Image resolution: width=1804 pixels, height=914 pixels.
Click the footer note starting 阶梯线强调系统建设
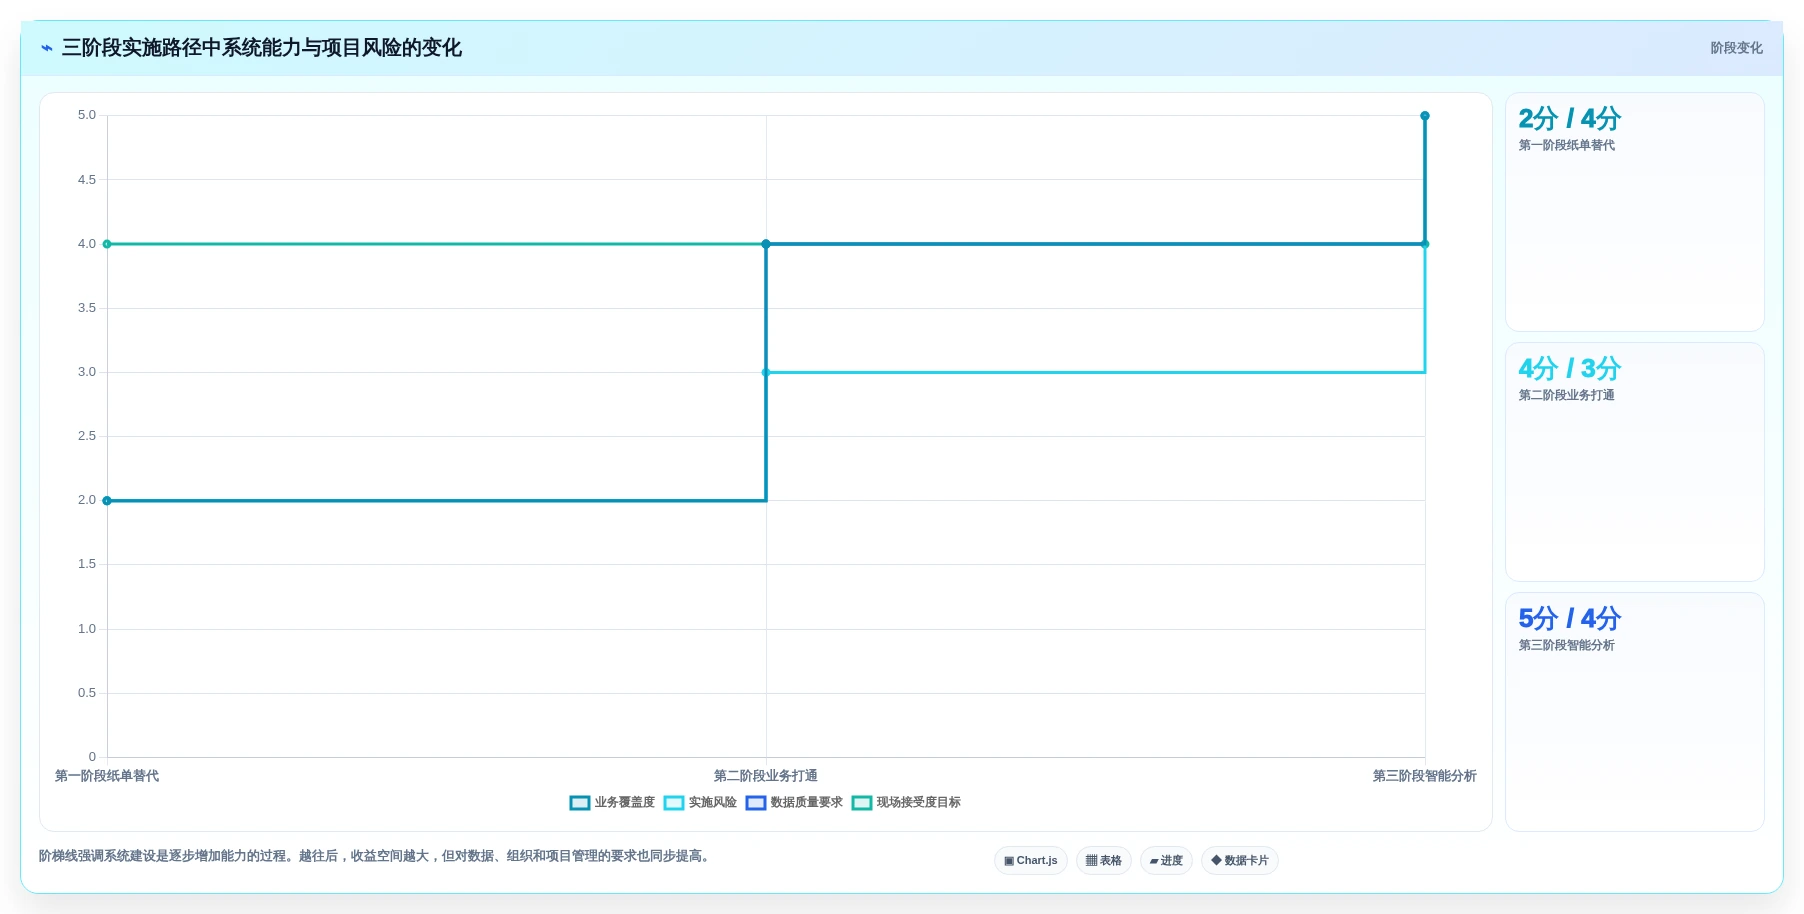[x=377, y=856]
